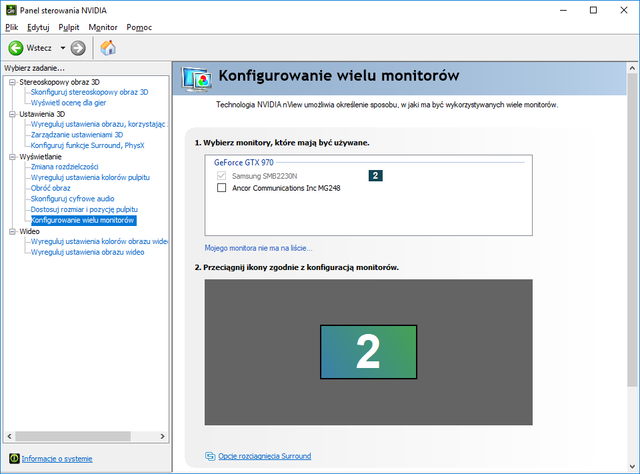Click the Wstecz button label
The height and width of the screenshot is (474, 640).
pos(39,48)
